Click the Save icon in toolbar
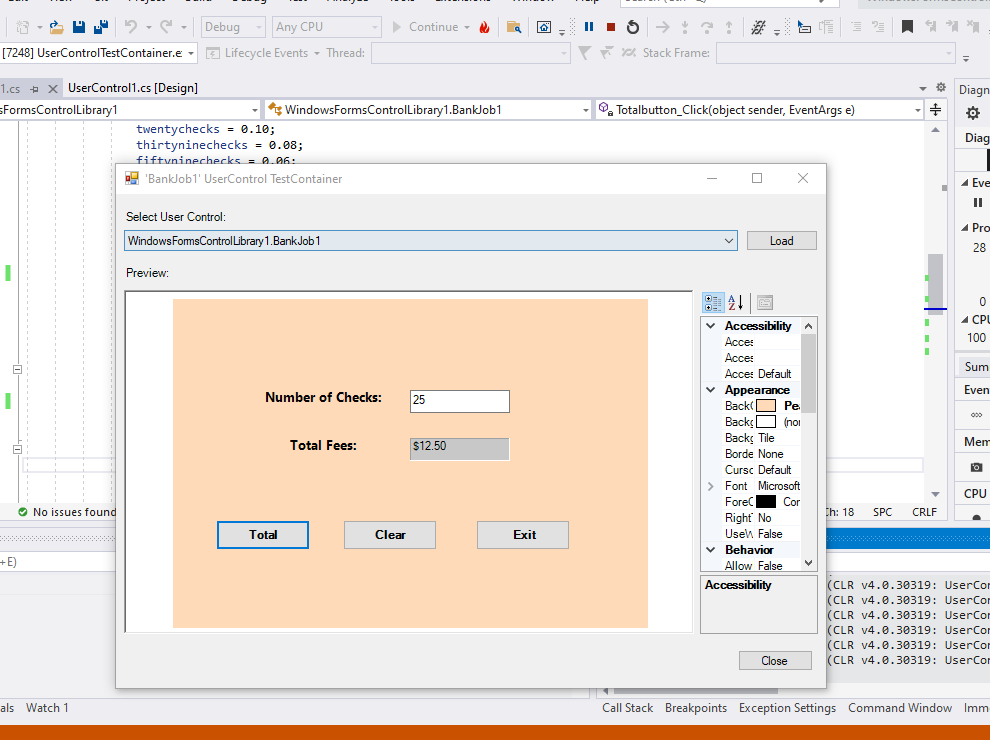990x740 pixels. tap(79, 27)
